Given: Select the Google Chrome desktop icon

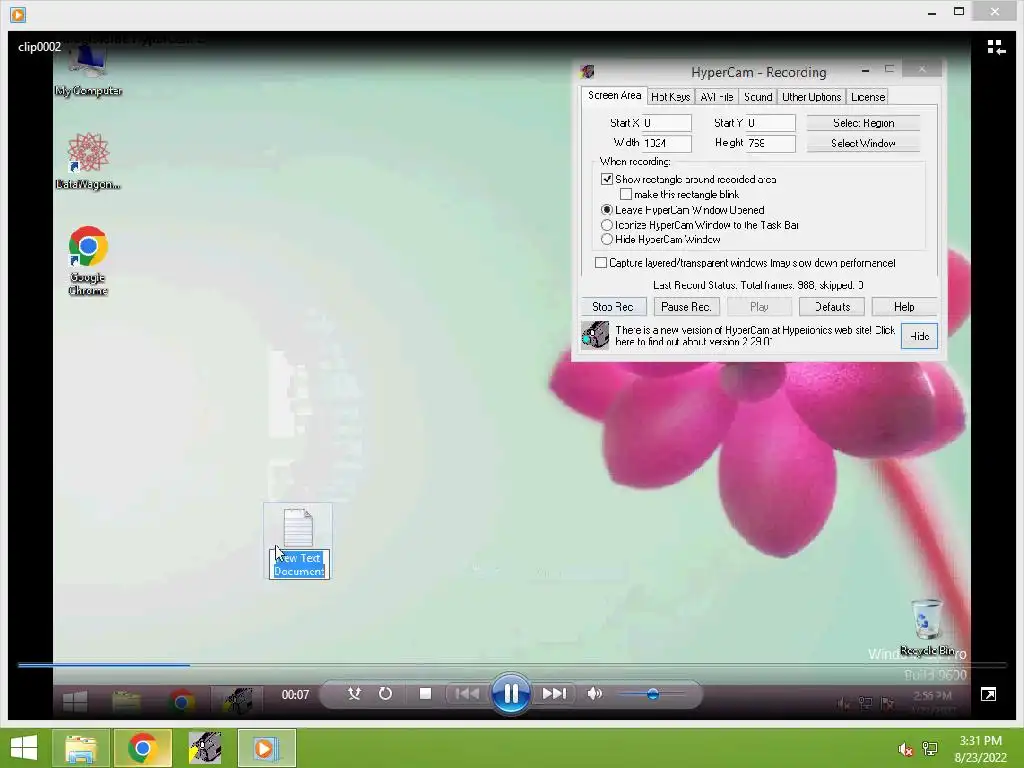Looking at the screenshot, I should pos(88,261).
